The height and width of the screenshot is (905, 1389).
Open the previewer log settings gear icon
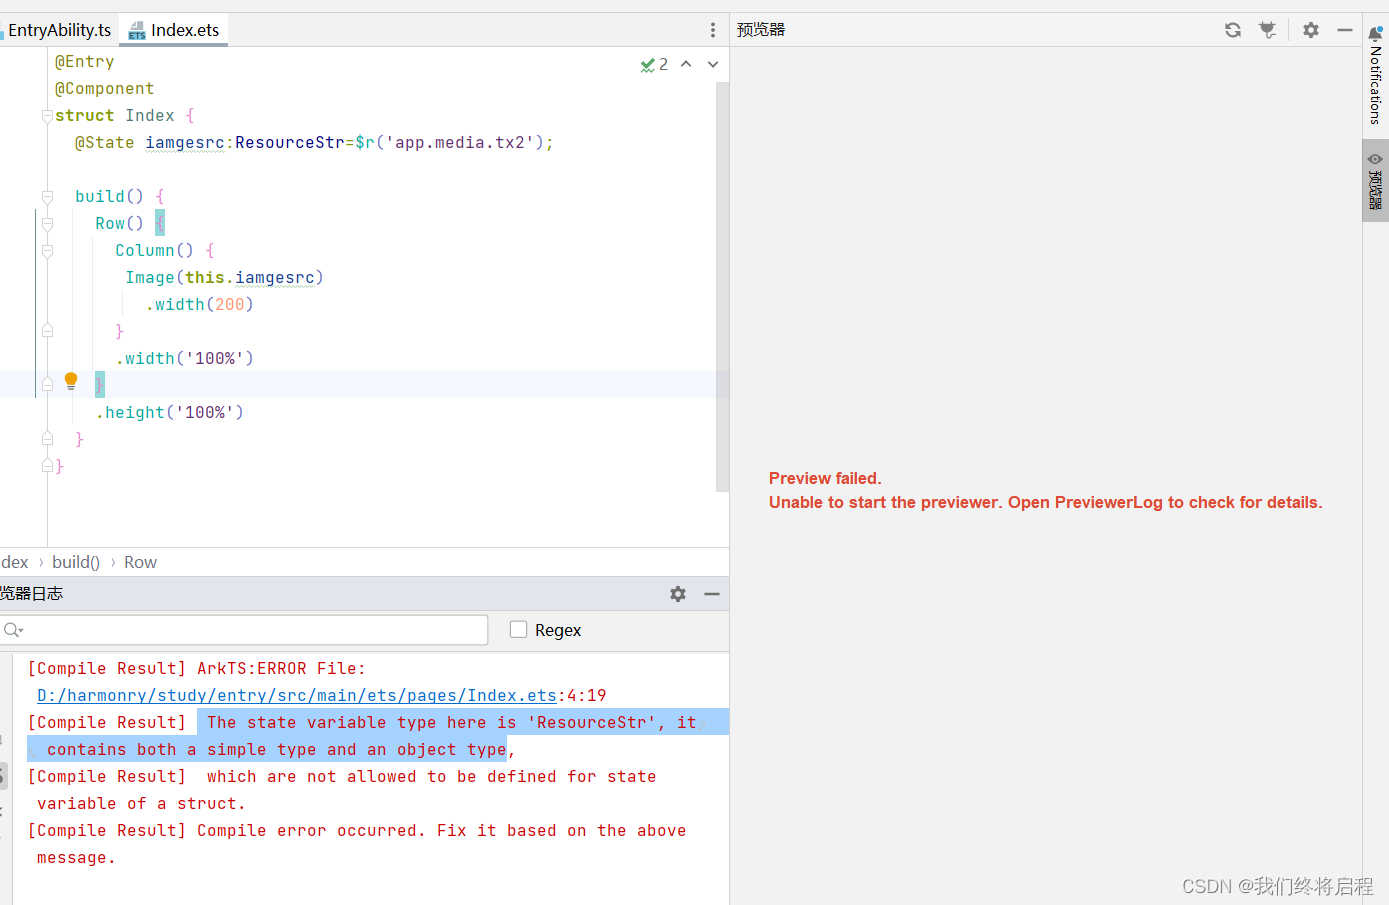(x=678, y=593)
